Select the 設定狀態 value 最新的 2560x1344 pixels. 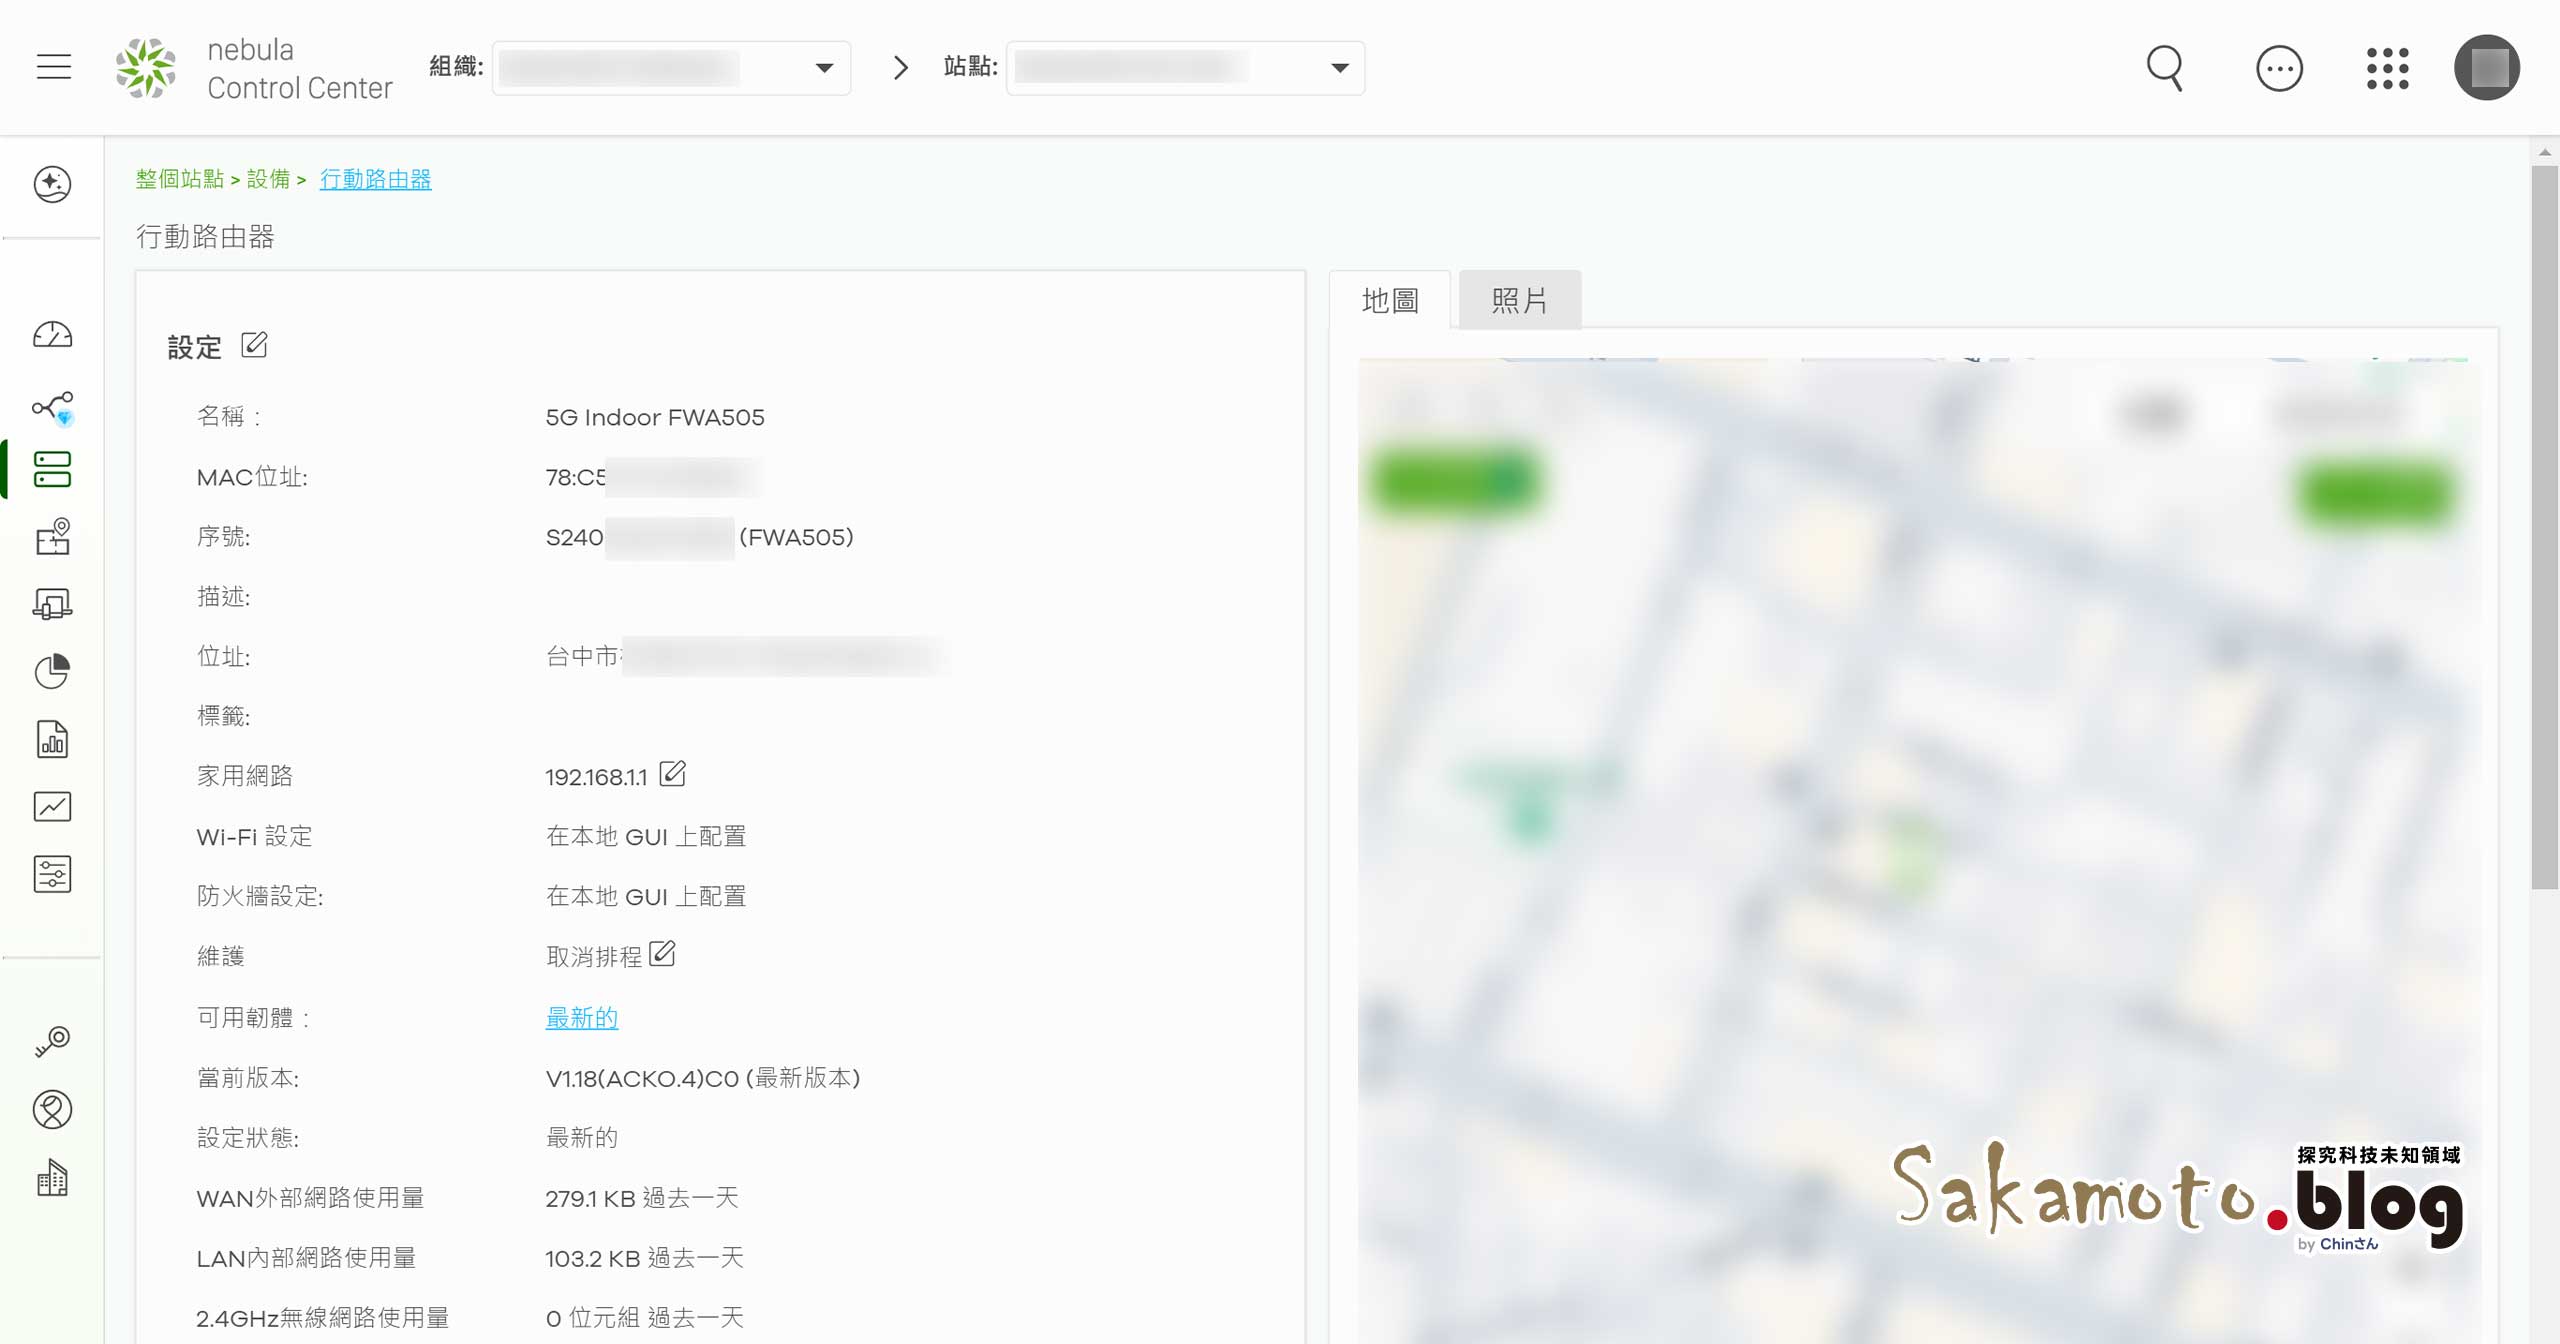click(582, 1138)
